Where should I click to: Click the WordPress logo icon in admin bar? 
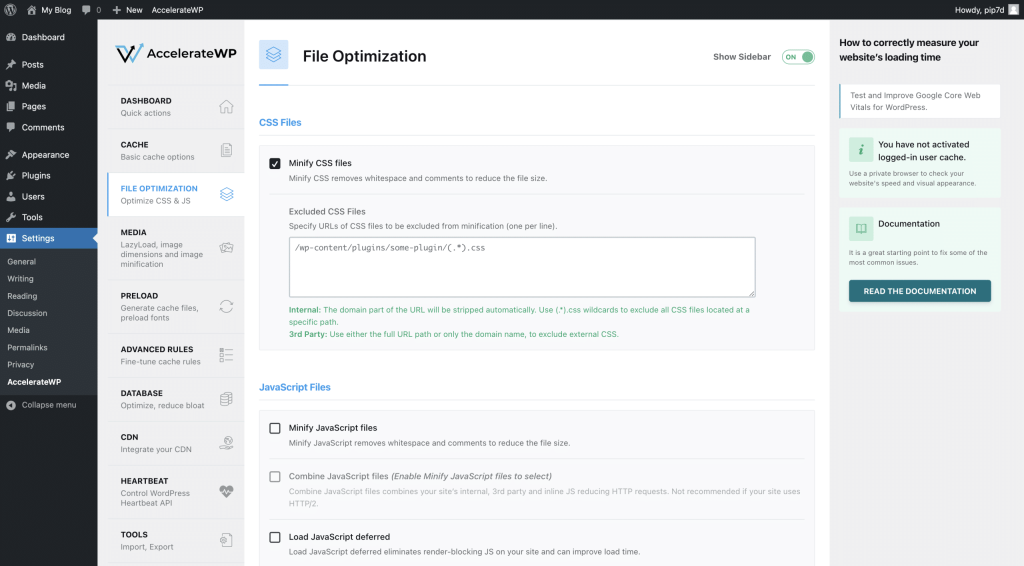point(10,10)
